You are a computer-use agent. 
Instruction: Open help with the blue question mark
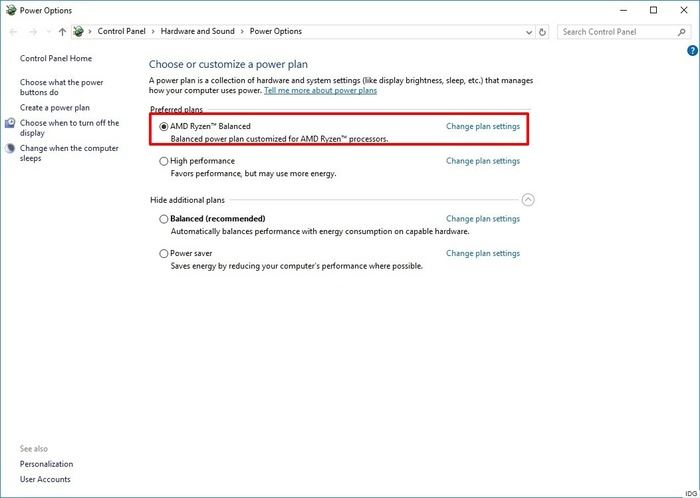692,51
